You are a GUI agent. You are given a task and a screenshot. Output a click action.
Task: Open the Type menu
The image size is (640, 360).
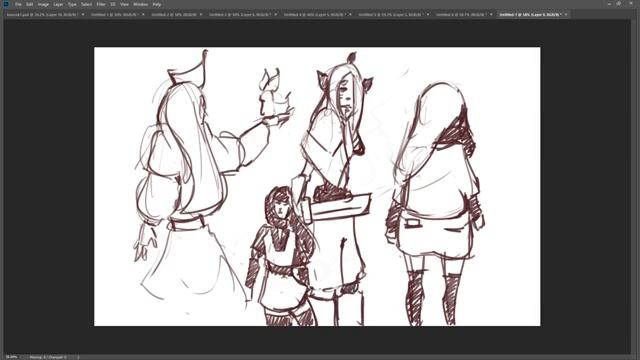point(72,4)
